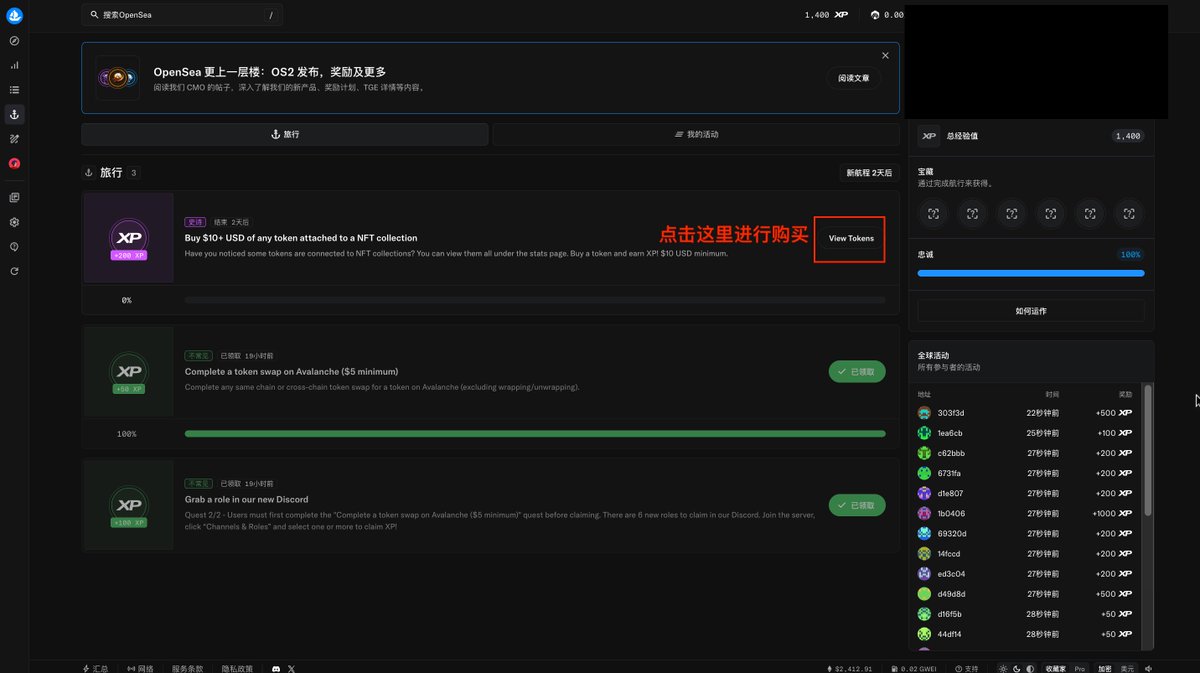Click address 1ea6cb in global activity

[x=950, y=433]
